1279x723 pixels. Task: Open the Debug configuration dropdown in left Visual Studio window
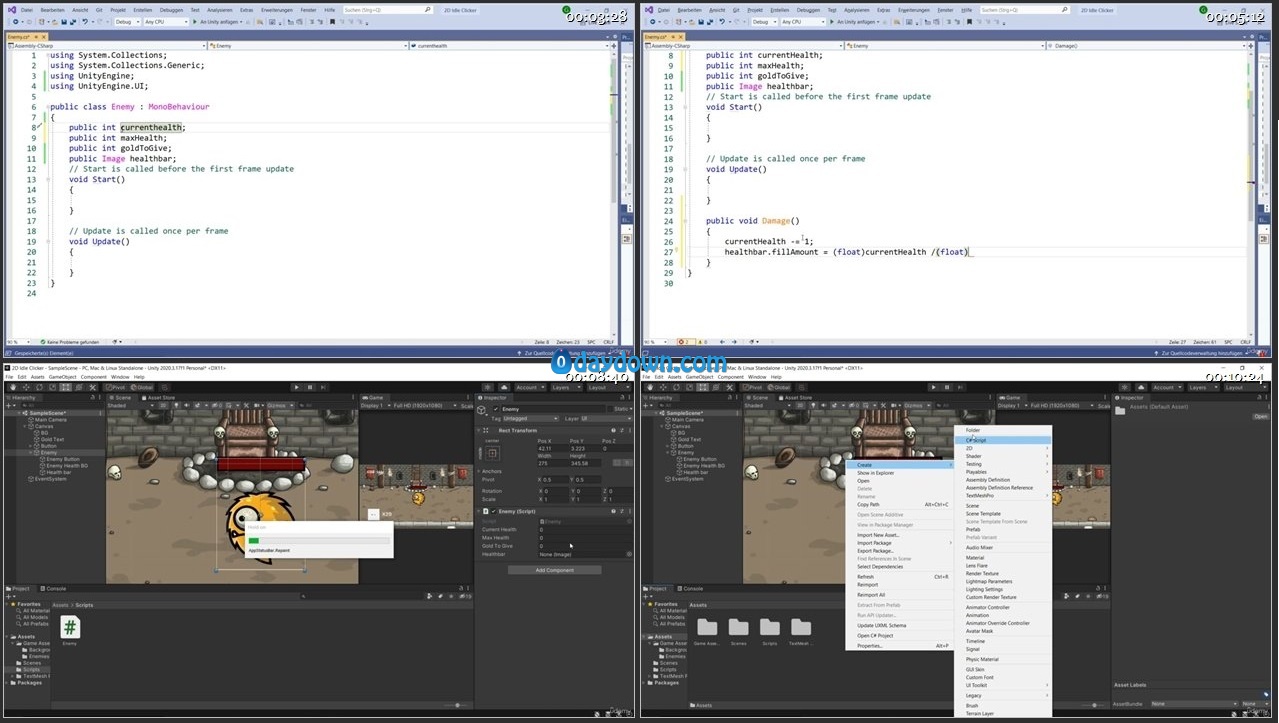127,21
